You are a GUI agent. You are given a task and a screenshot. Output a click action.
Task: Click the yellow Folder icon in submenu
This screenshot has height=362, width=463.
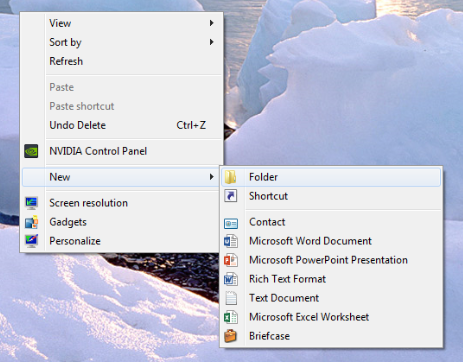(x=230, y=177)
